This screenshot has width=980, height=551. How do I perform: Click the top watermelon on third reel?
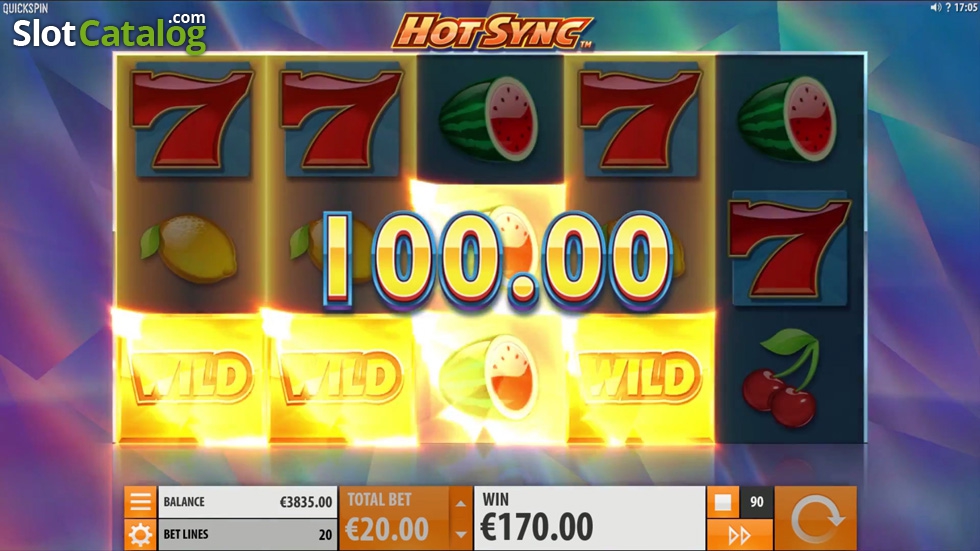[x=489, y=119]
